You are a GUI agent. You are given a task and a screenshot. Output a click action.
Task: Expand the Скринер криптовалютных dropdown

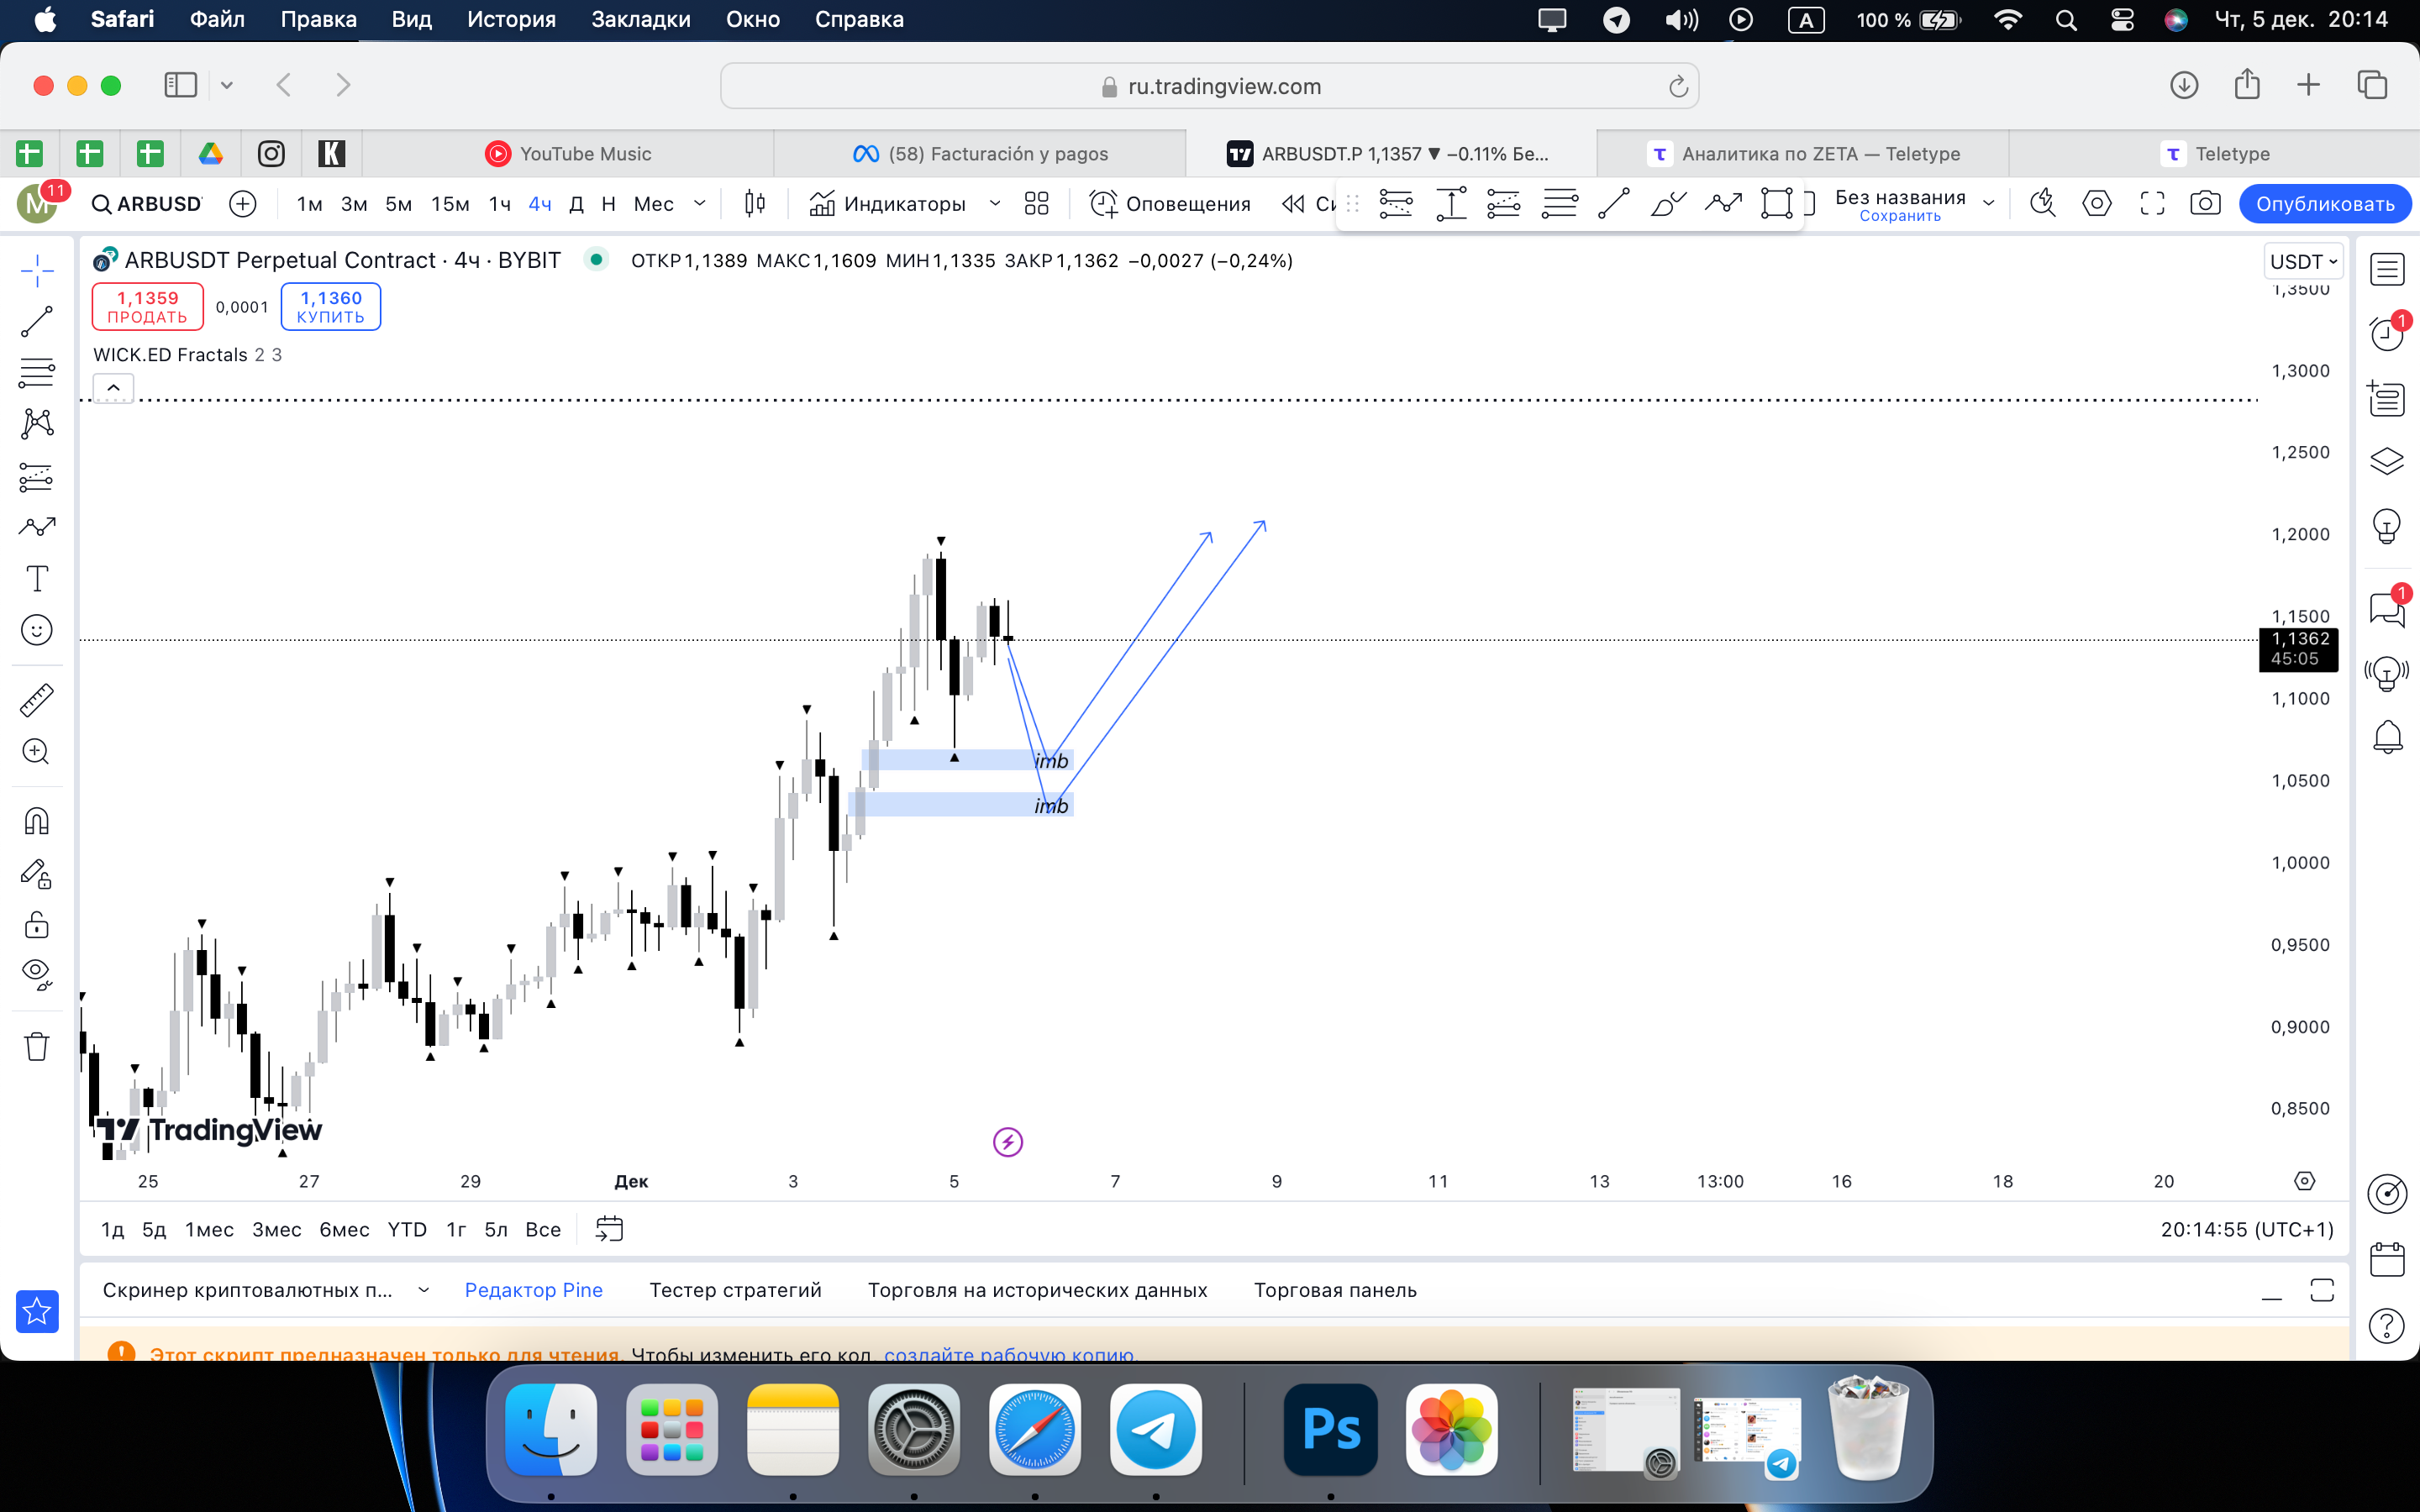(424, 1290)
